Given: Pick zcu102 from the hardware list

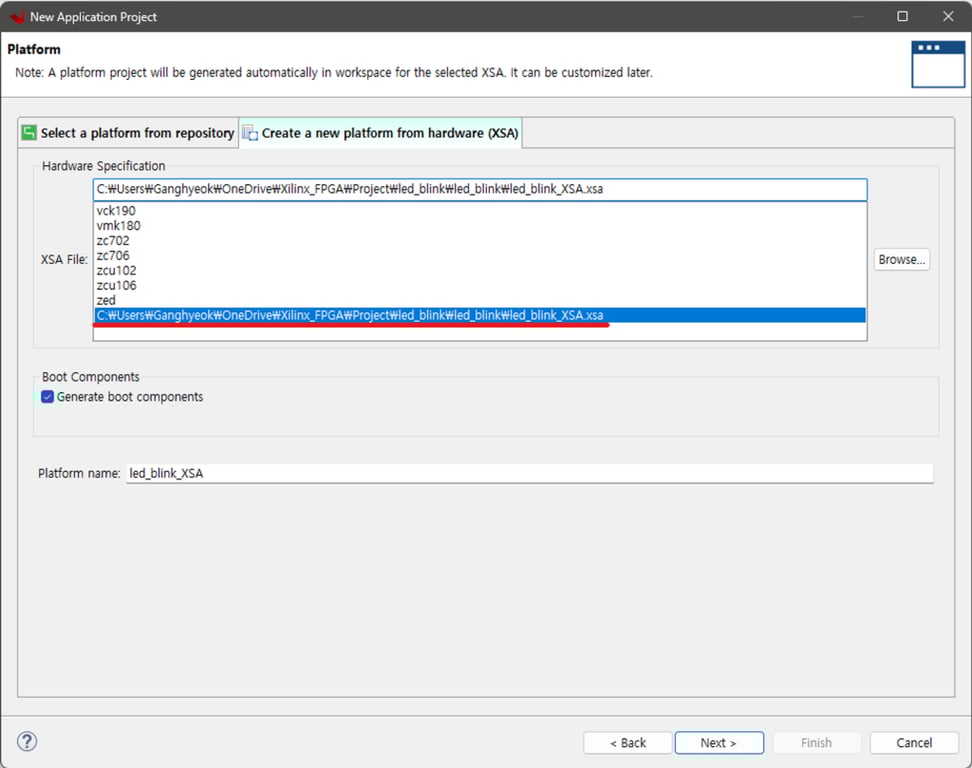Looking at the screenshot, I should click(x=479, y=270).
